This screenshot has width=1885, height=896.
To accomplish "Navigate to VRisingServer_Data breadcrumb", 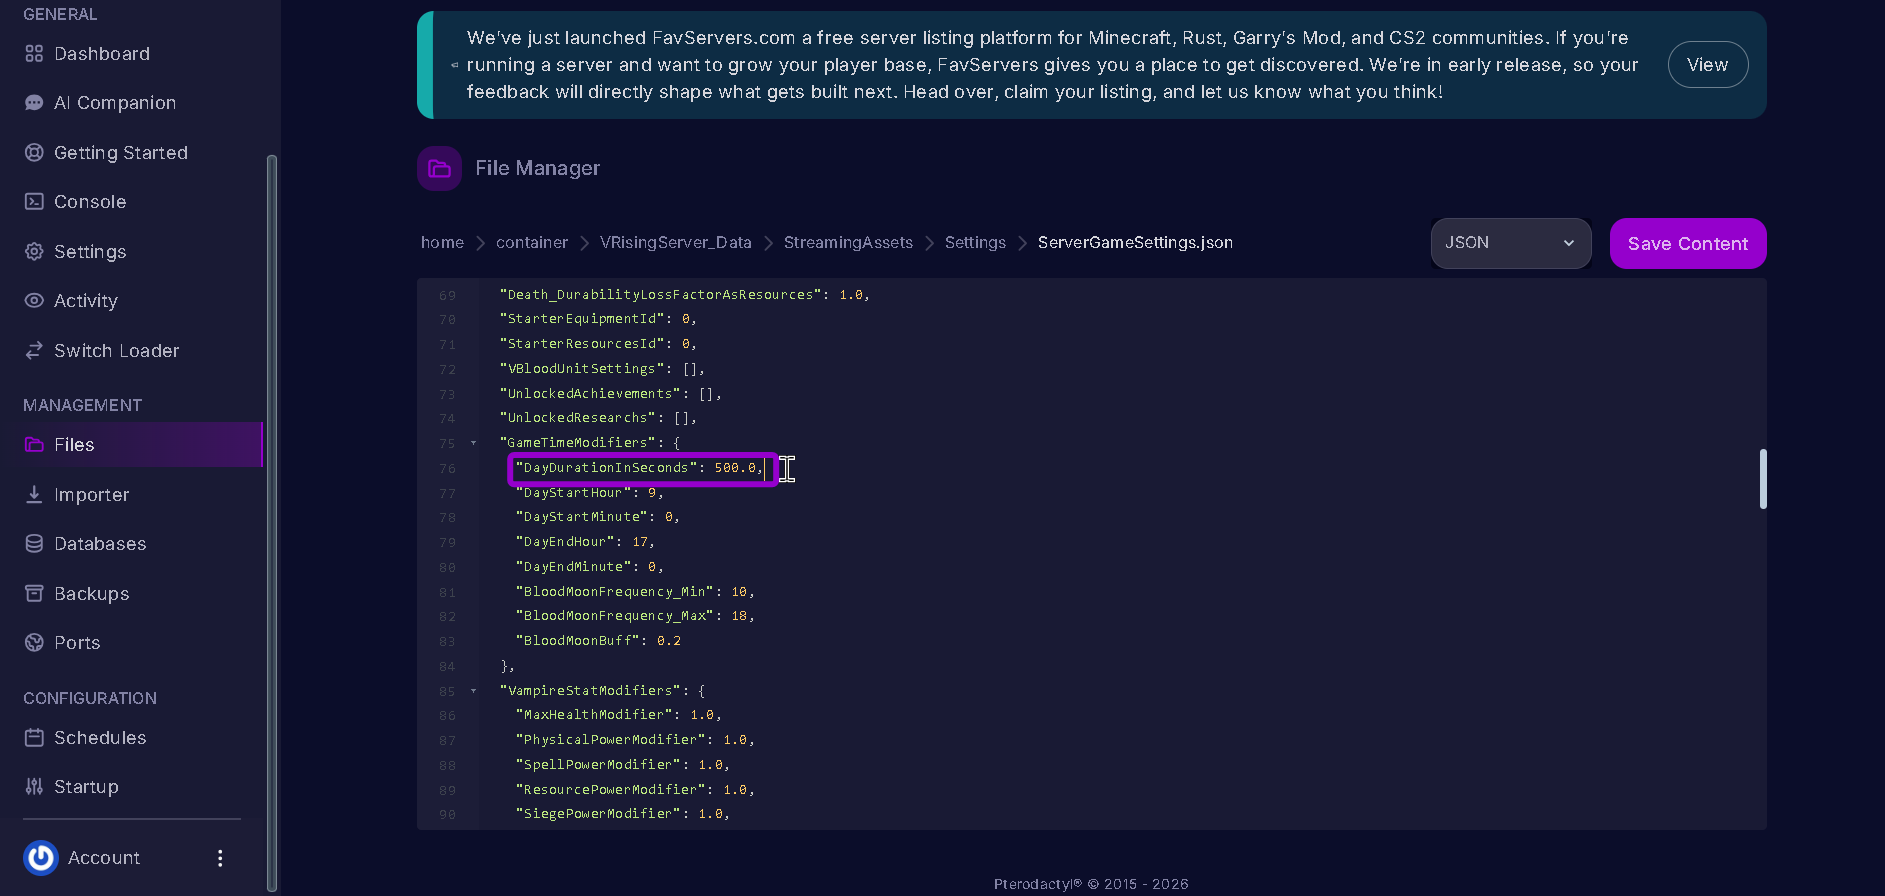I will point(676,243).
